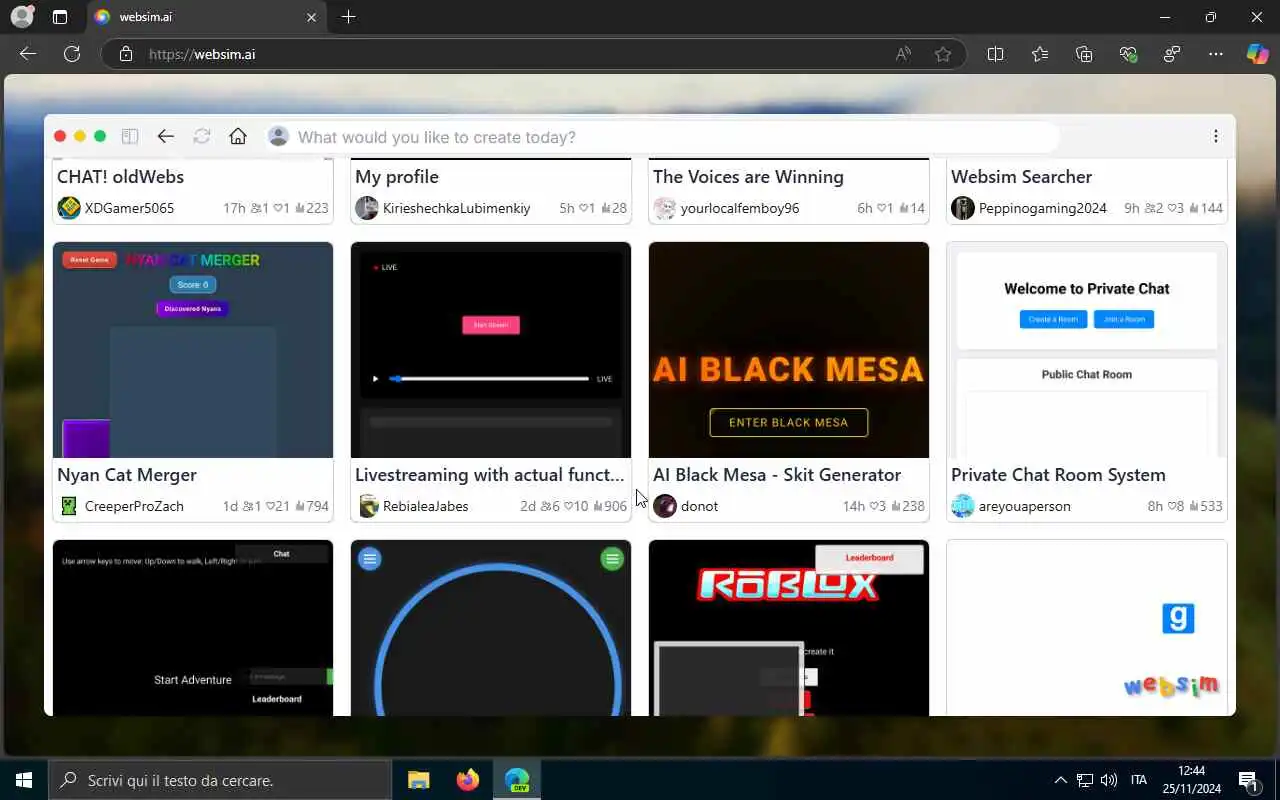Open the Windows Start menu
Image resolution: width=1280 pixels, height=800 pixels.
tap(24, 780)
